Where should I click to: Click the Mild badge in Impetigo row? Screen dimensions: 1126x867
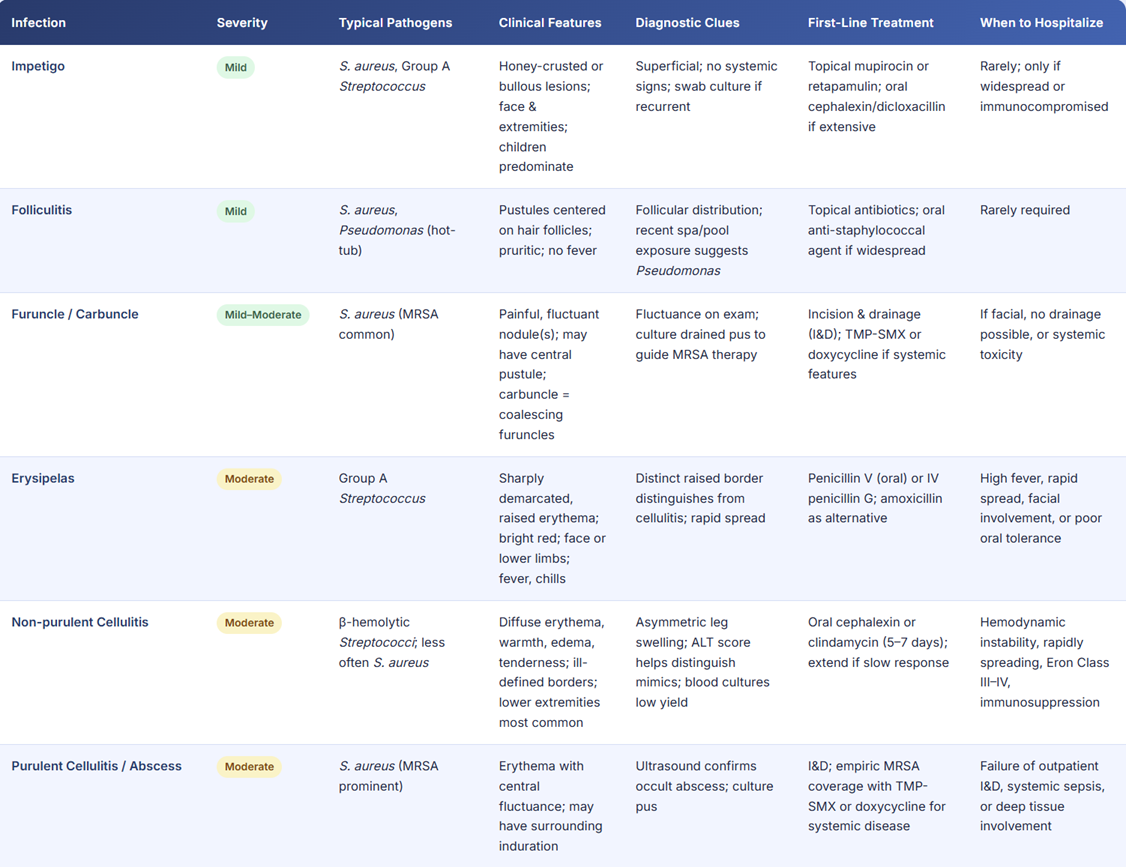click(236, 68)
